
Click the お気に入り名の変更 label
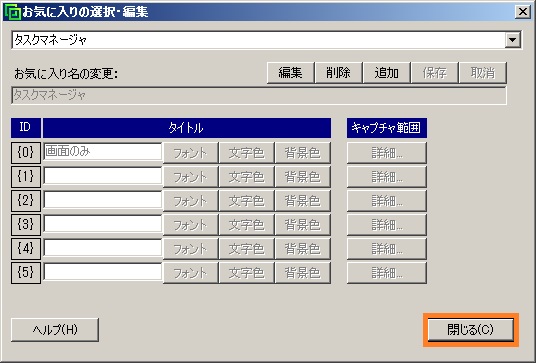pyautogui.click(x=66, y=74)
